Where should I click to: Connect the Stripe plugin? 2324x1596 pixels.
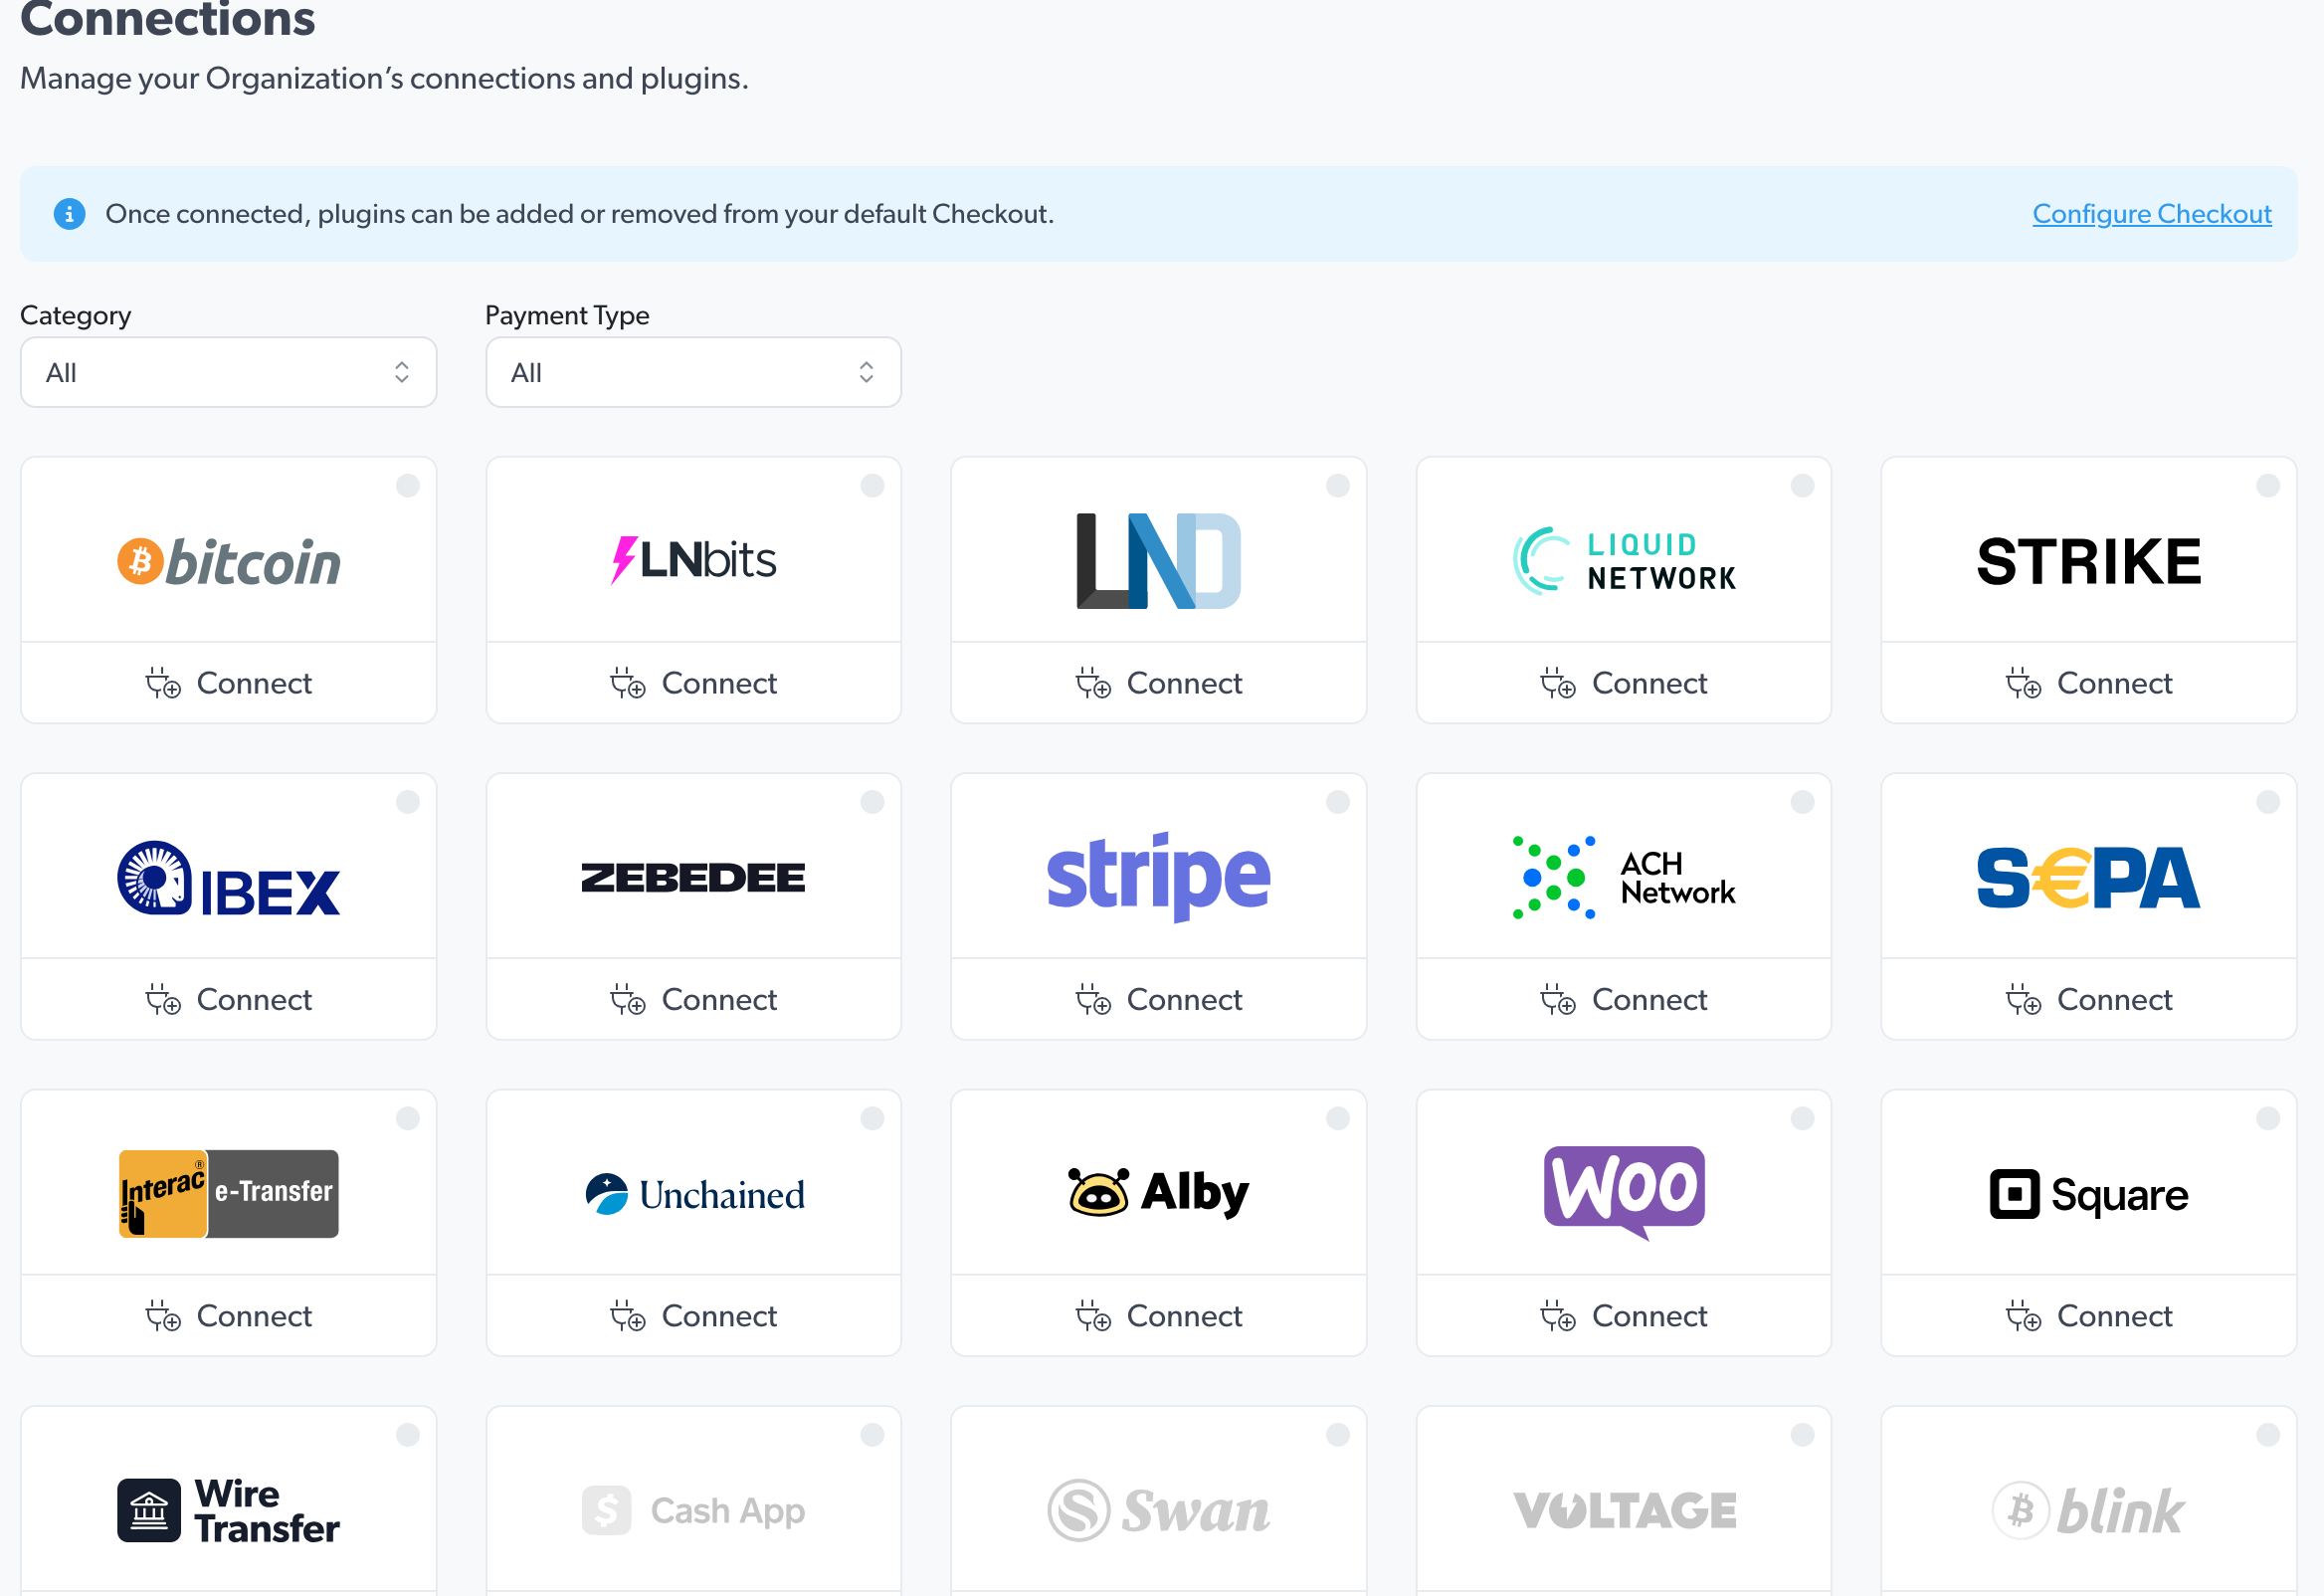[x=1158, y=999]
